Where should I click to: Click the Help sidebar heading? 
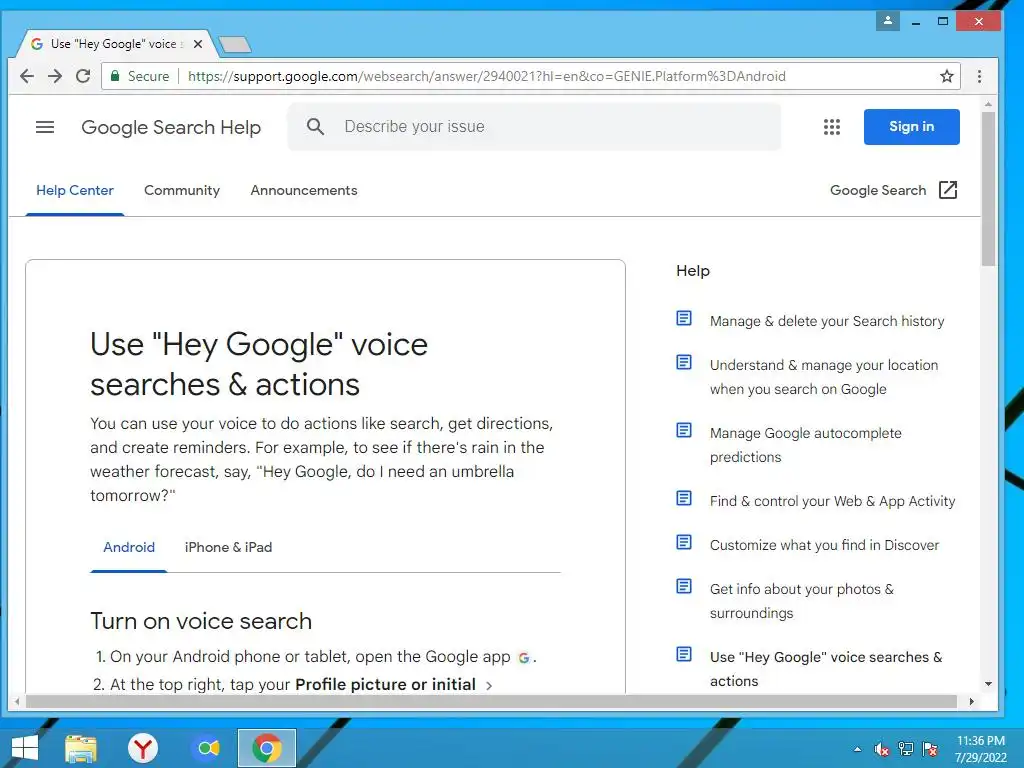point(693,270)
